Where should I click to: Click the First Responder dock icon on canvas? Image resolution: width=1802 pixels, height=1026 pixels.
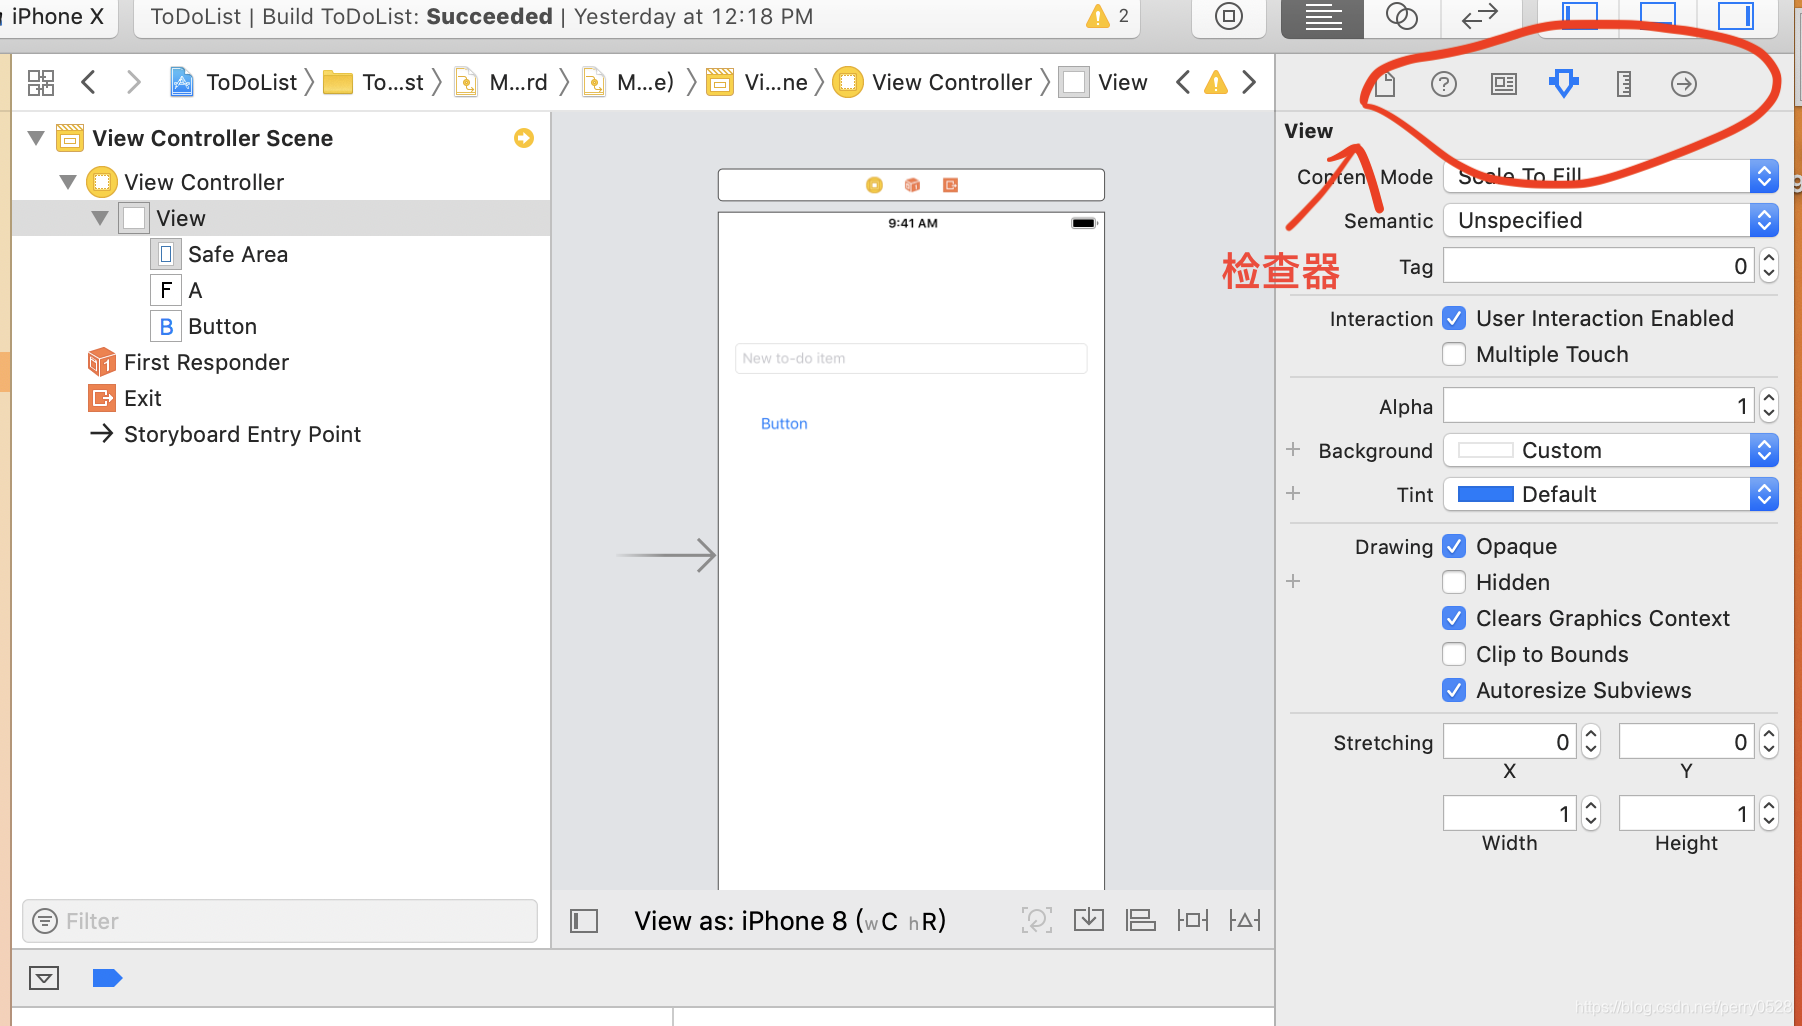coord(912,185)
